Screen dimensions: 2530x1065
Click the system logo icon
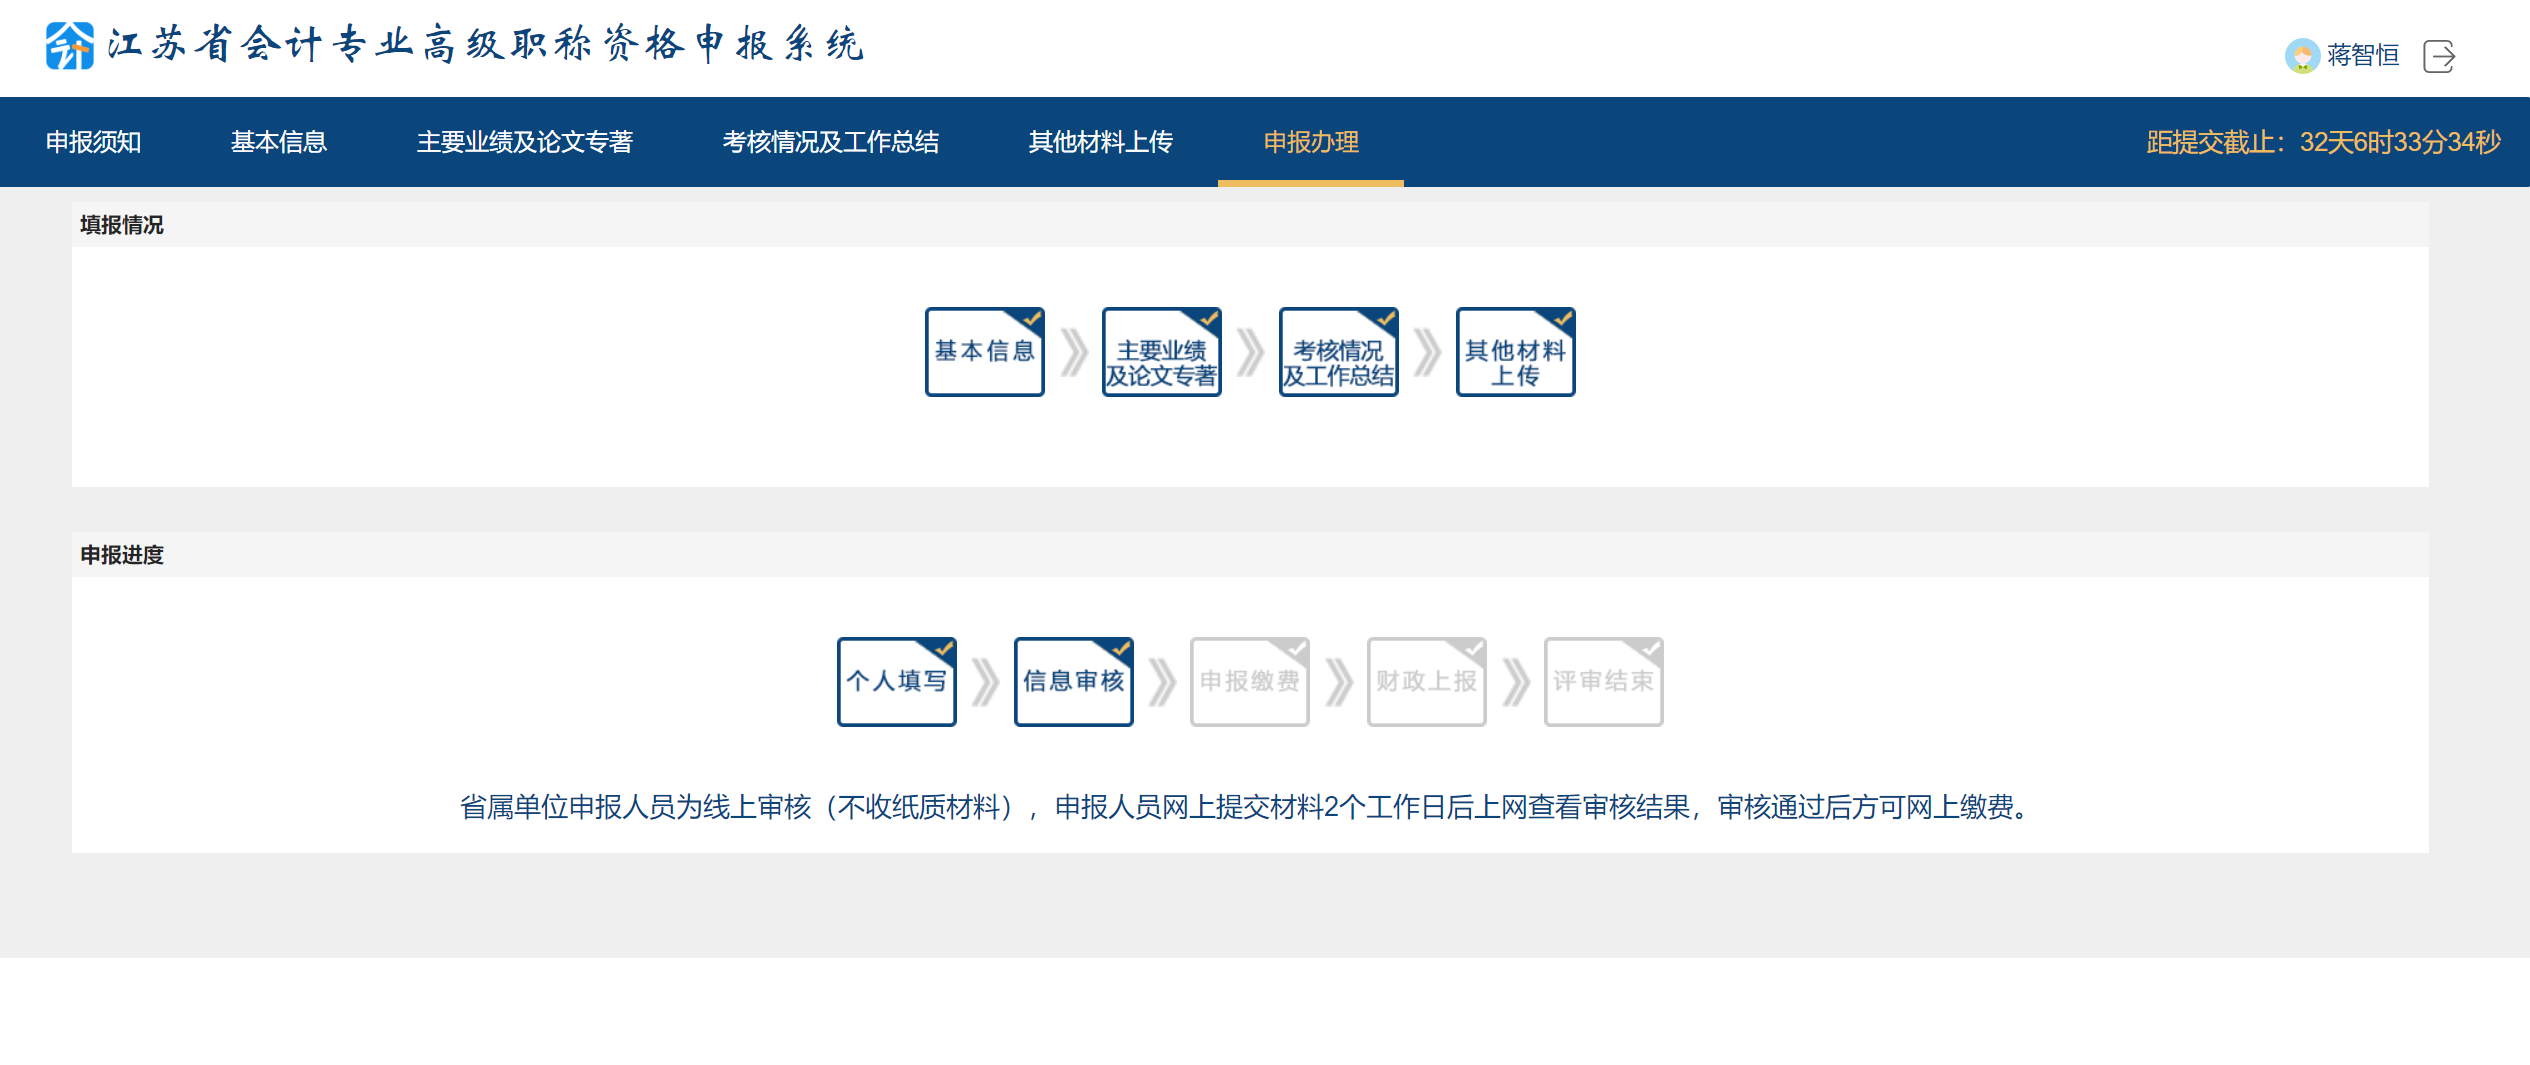click(68, 45)
